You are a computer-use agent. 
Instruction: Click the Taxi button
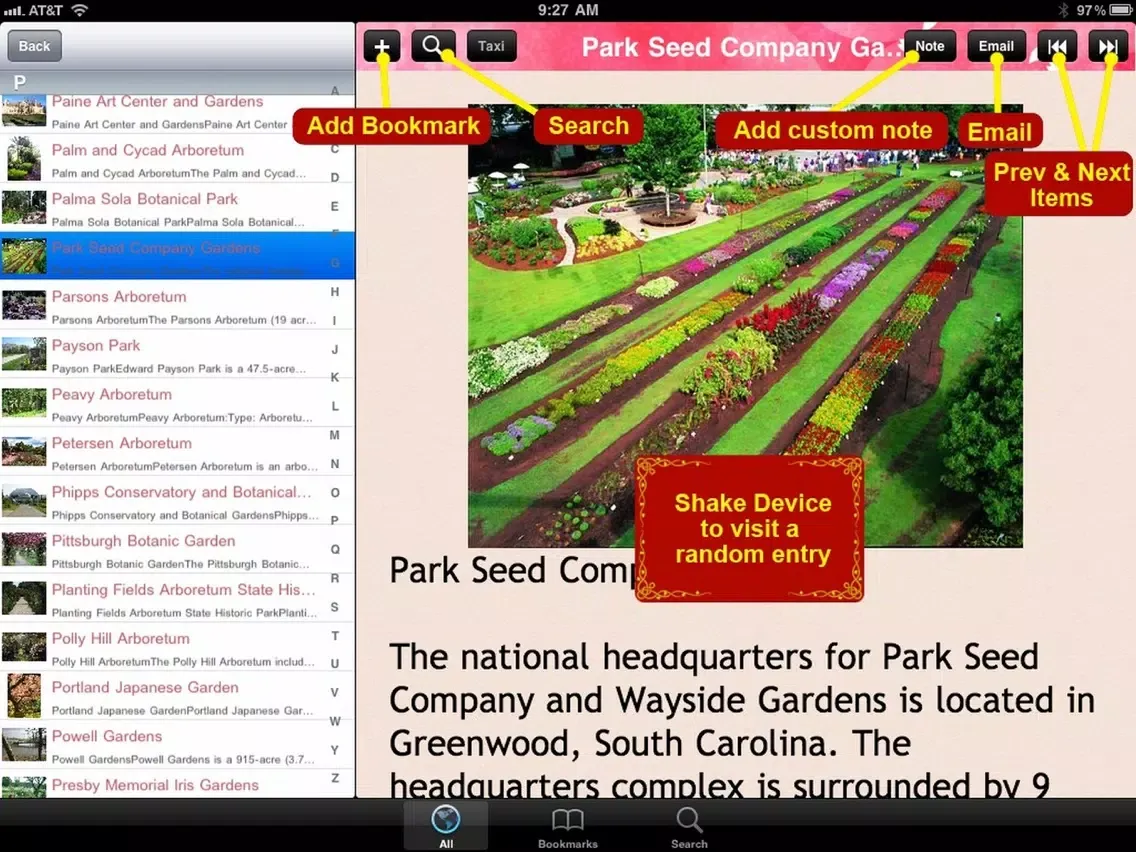(x=491, y=46)
